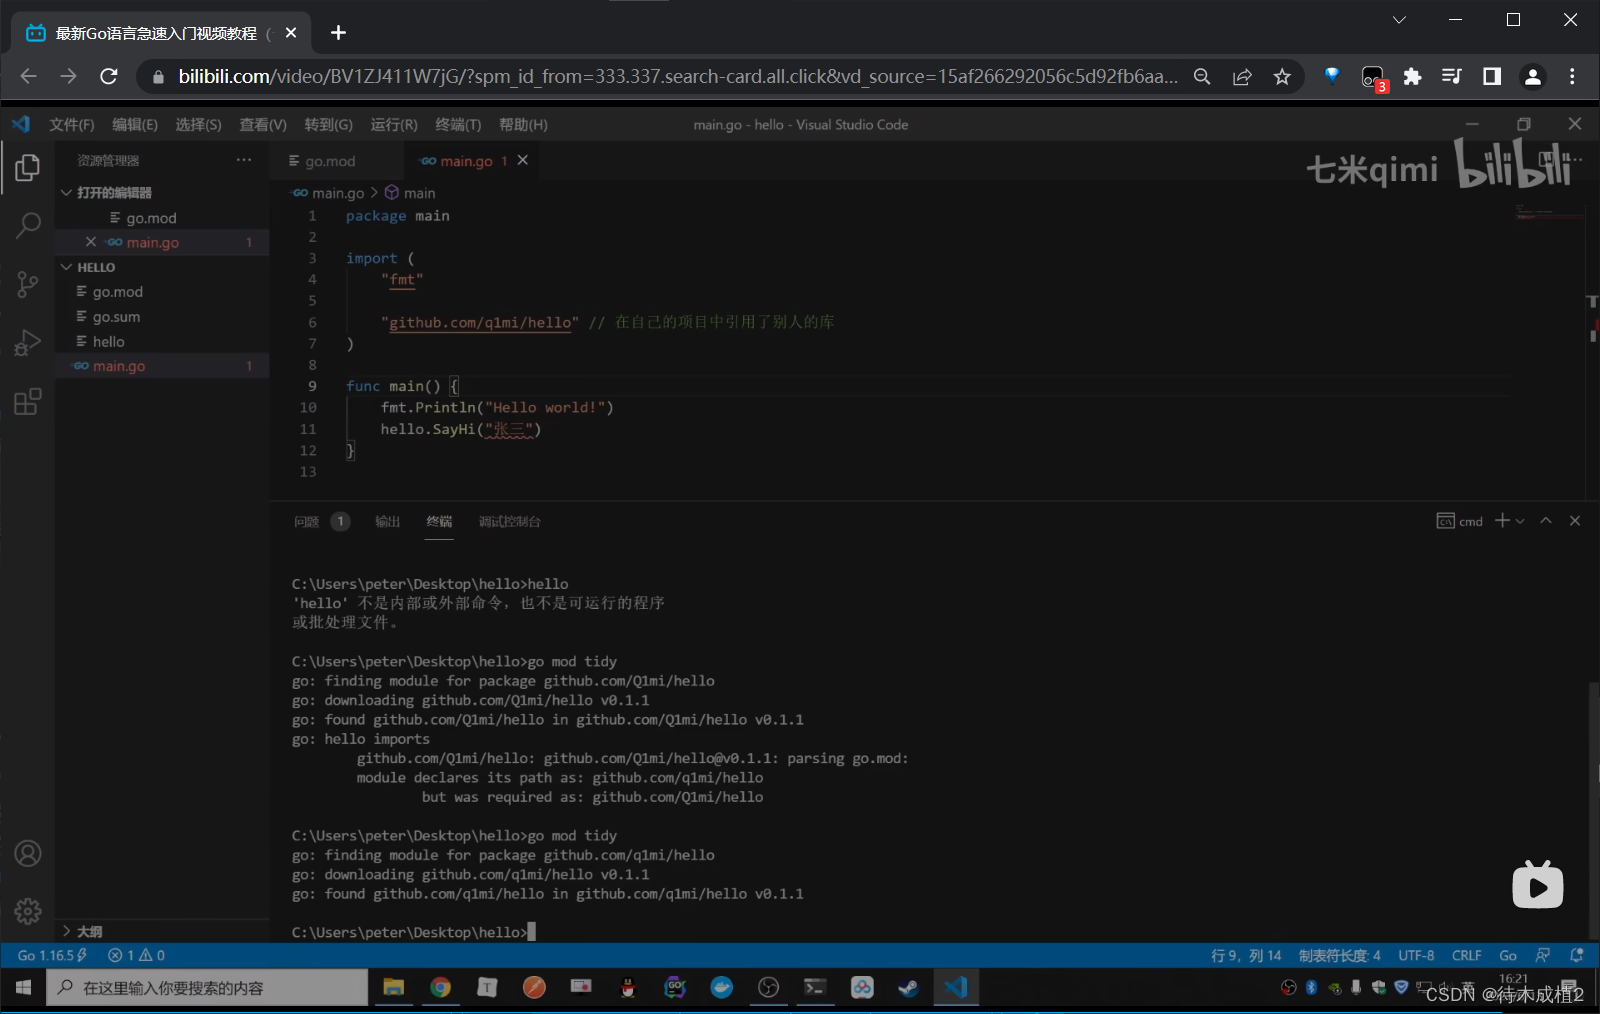The height and width of the screenshot is (1014, 1600).
Task: Click the CRLF line ending status item
Action: [x=1467, y=955]
